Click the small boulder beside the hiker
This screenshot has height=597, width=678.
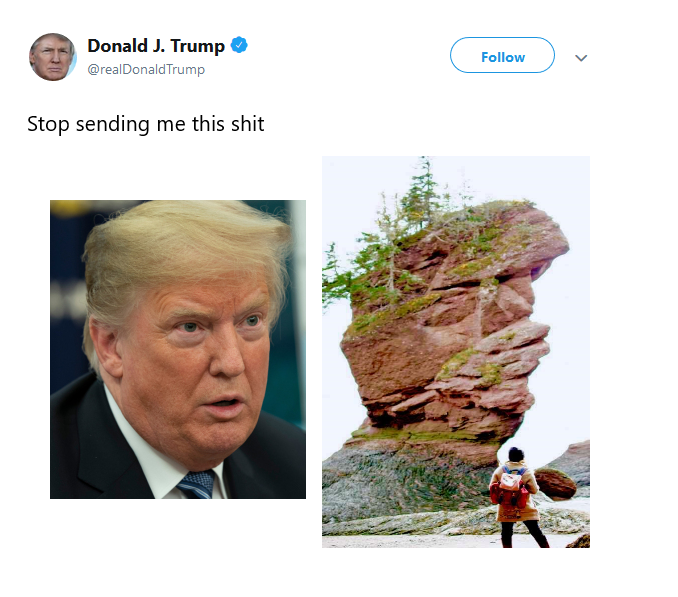(x=555, y=484)
